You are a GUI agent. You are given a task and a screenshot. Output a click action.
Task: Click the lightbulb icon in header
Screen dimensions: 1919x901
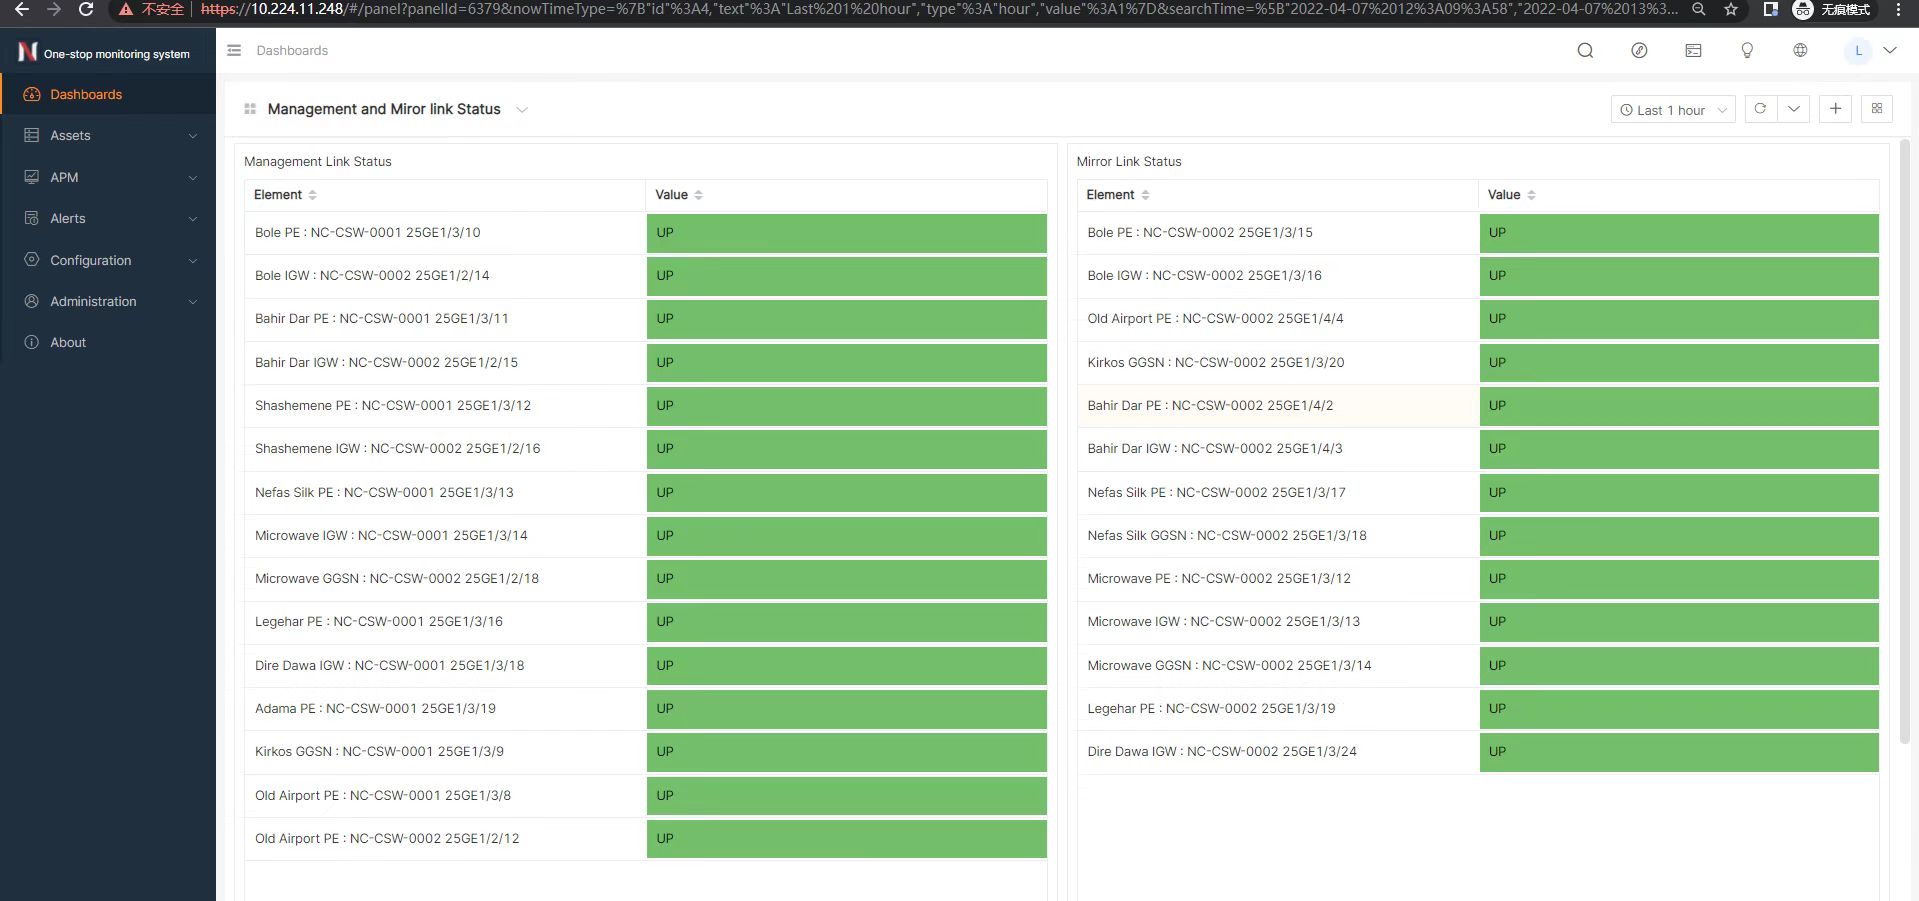pos(1747,51)
